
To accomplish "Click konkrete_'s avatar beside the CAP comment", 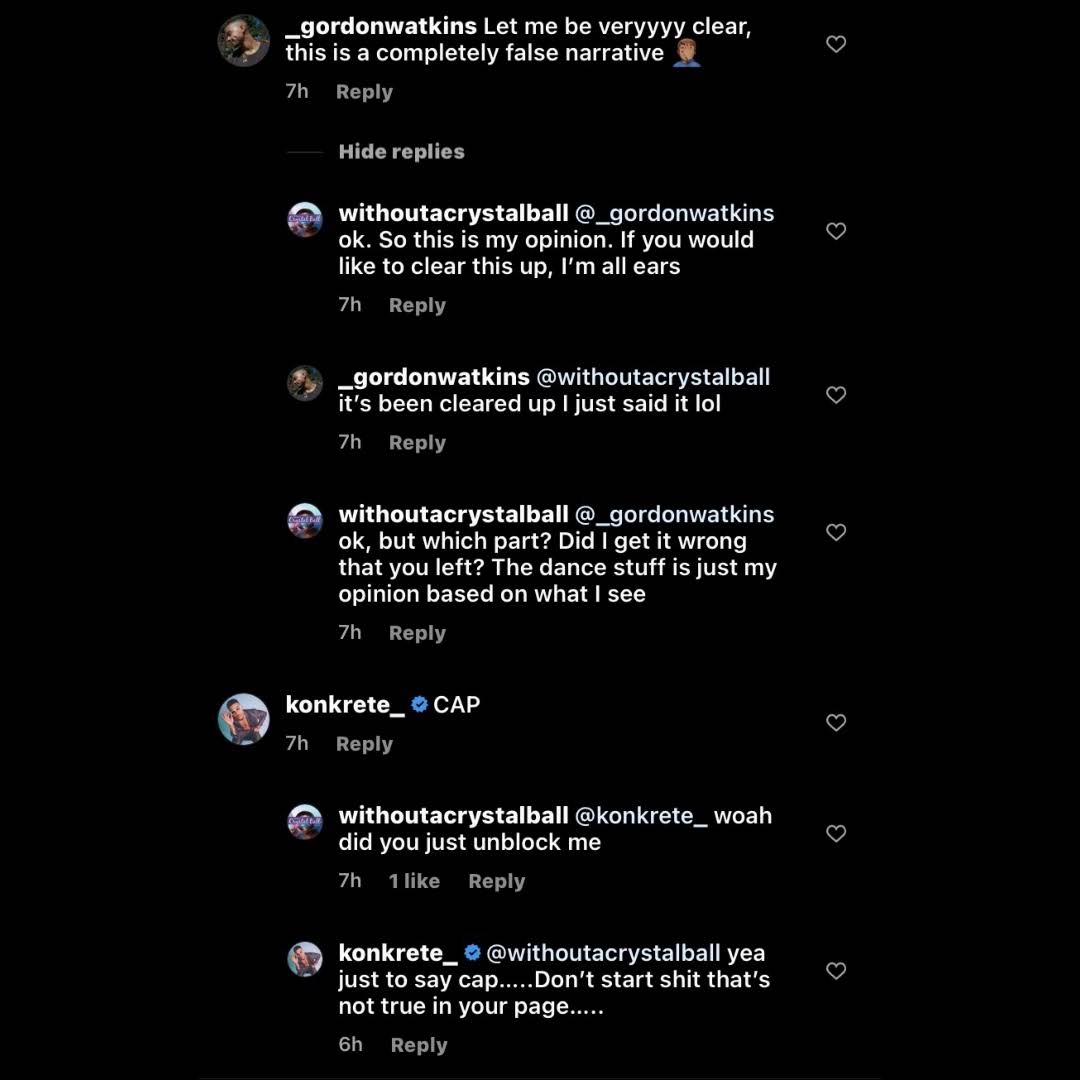I will pos(244,719).
